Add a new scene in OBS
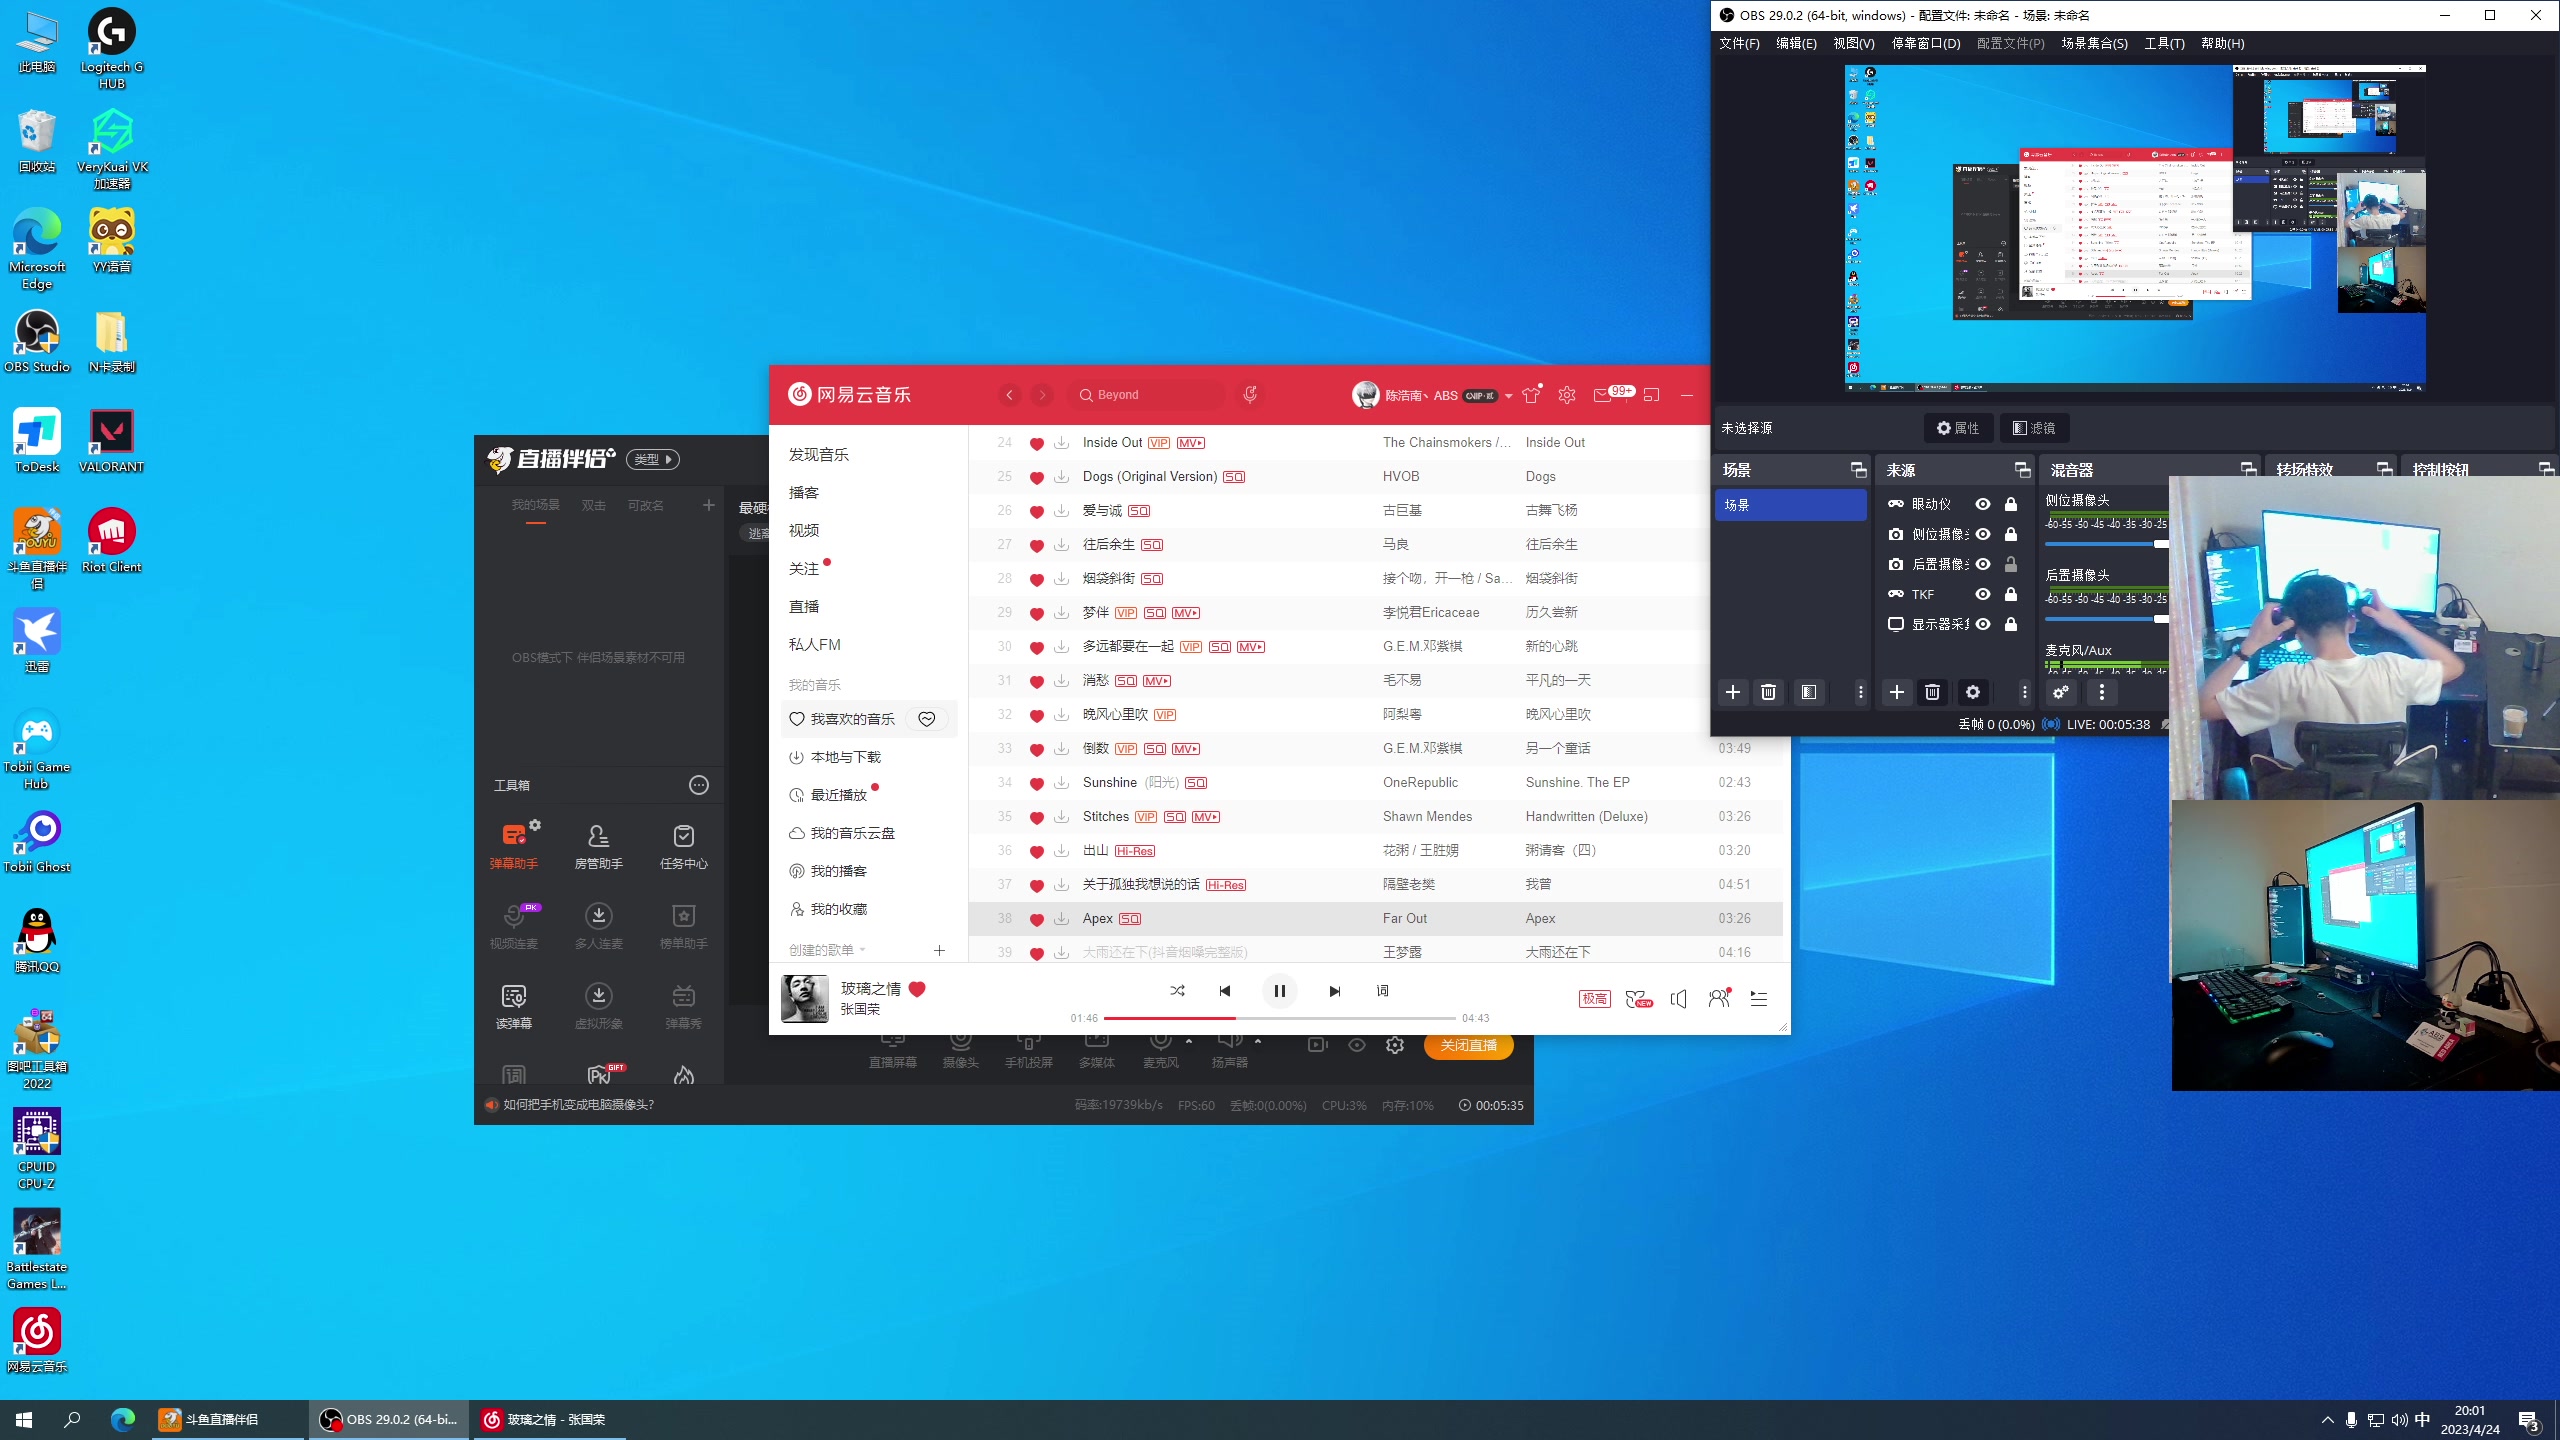Screen dimensions: 2560x1440 [1733, 692]
